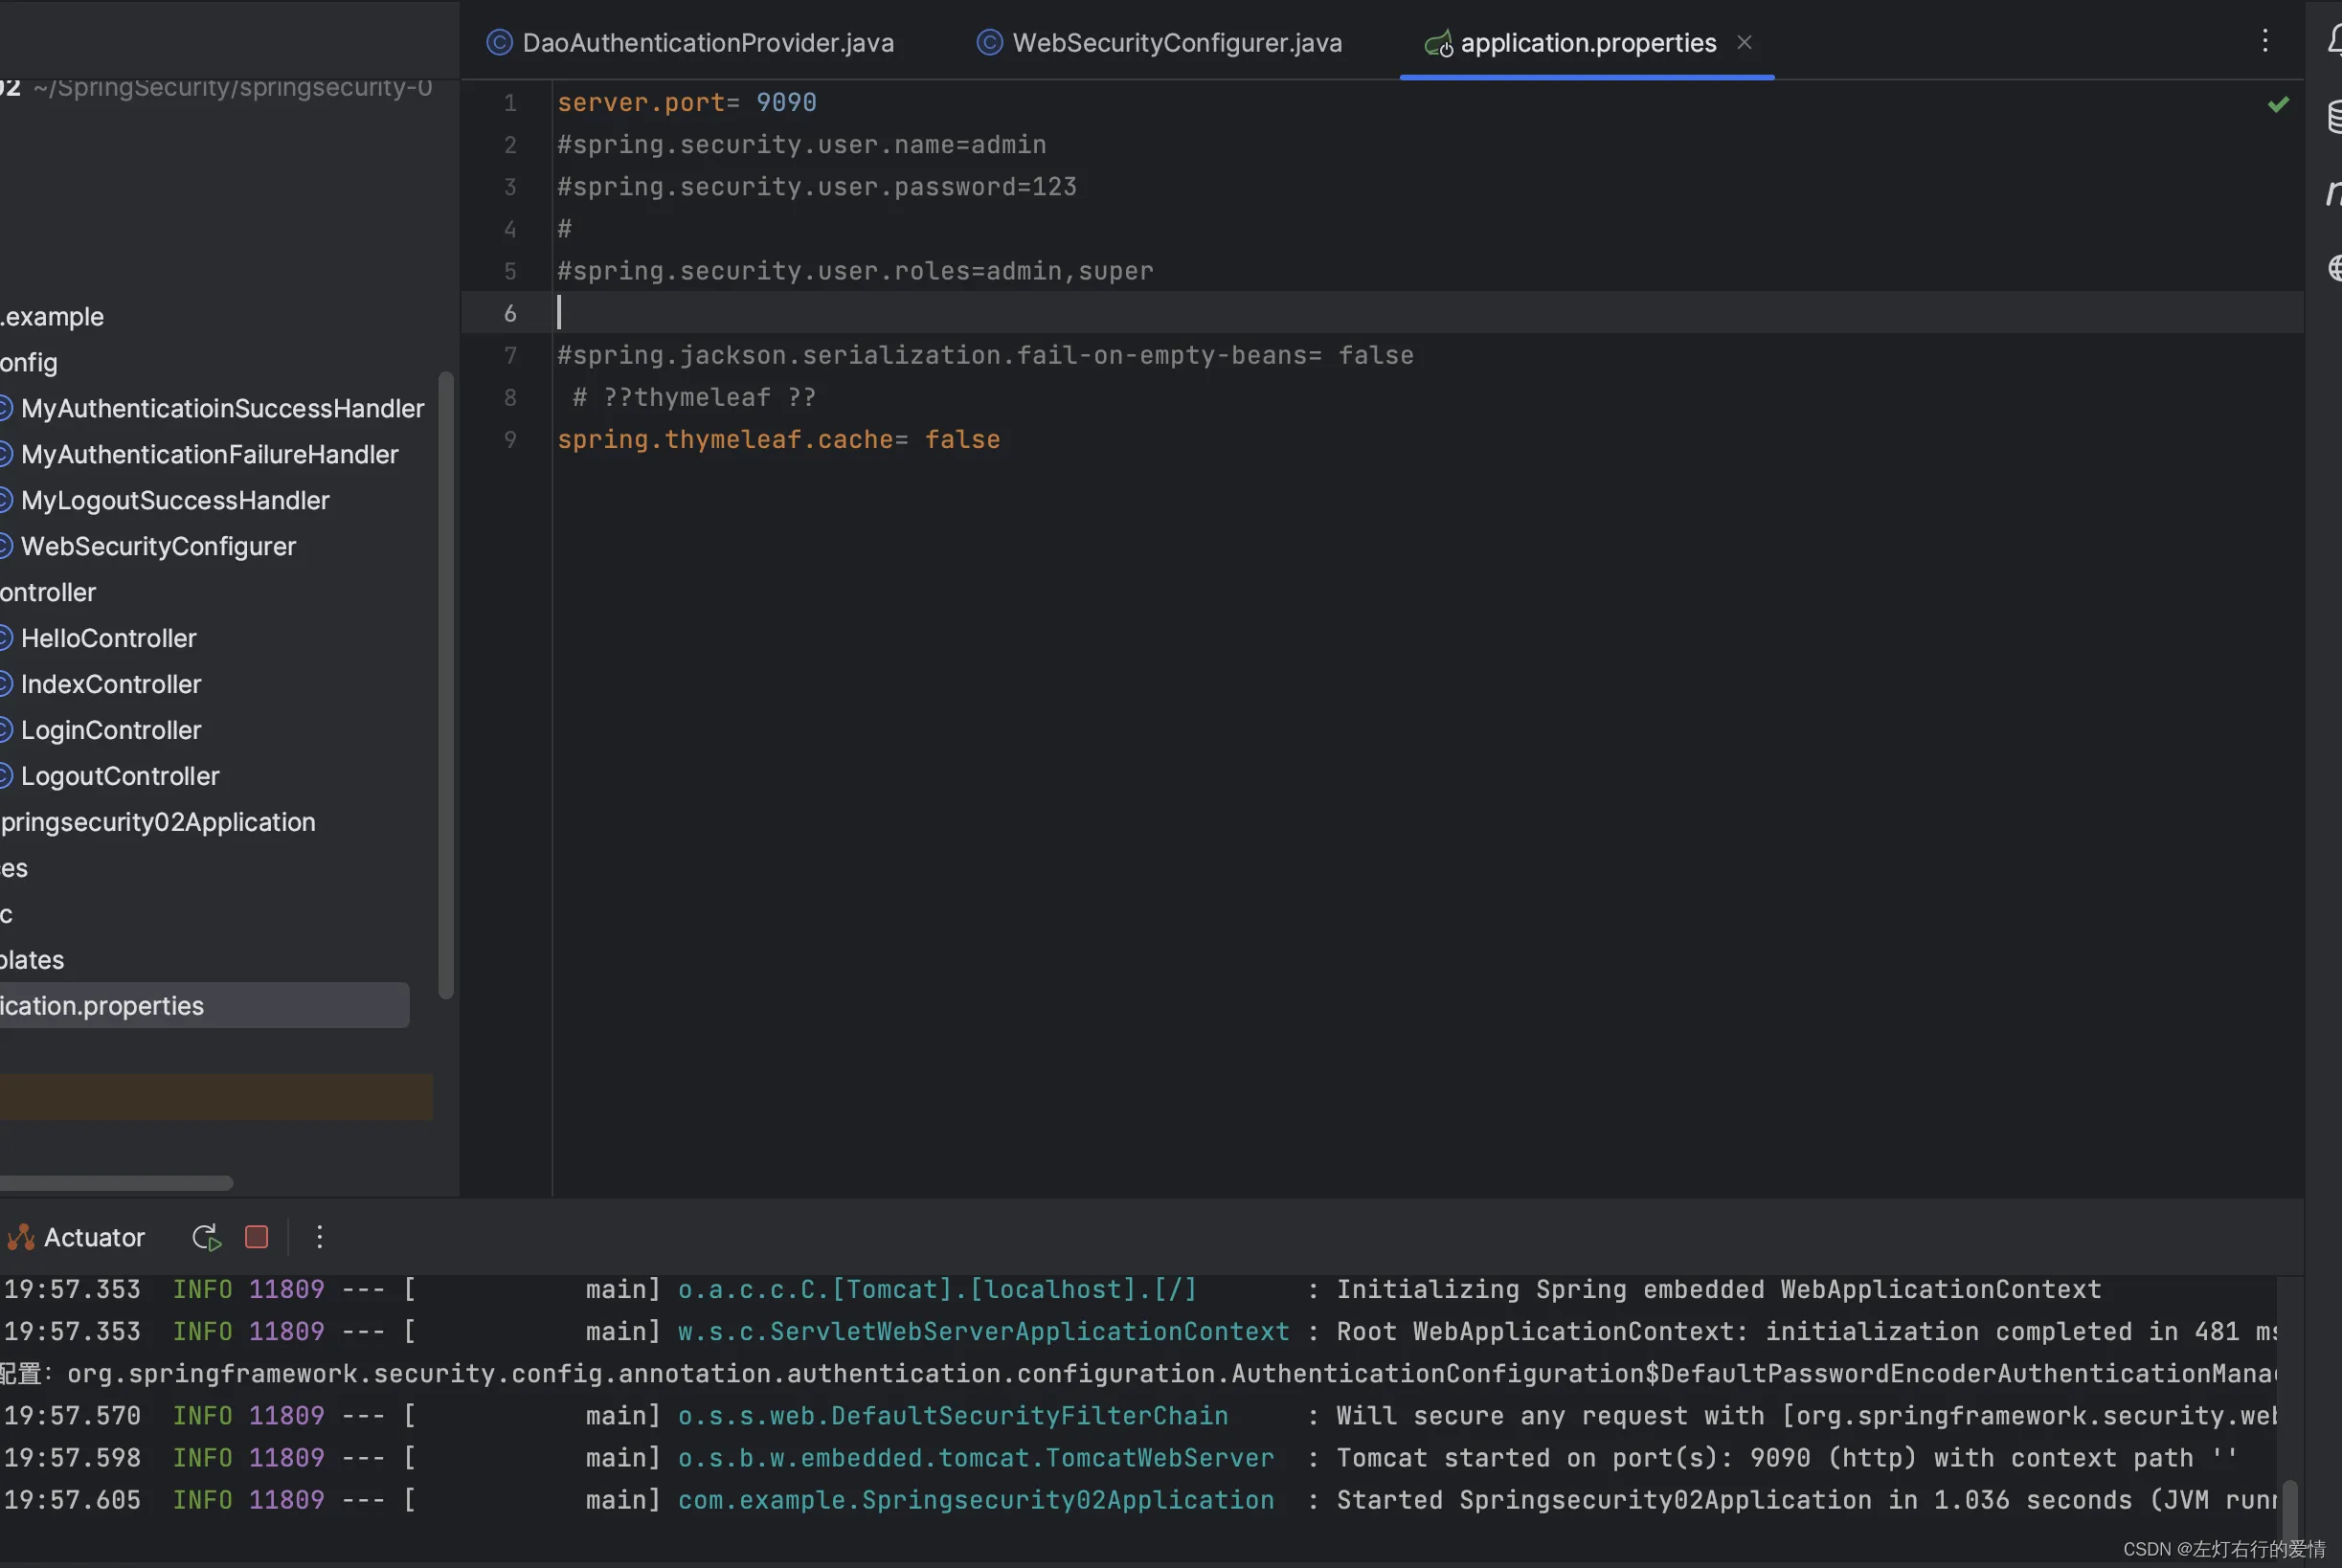Viewport: 2342px width, 1568px height.
Task: Click the Spring leaf icon on application.properties tab
Action: (1438, 43)
